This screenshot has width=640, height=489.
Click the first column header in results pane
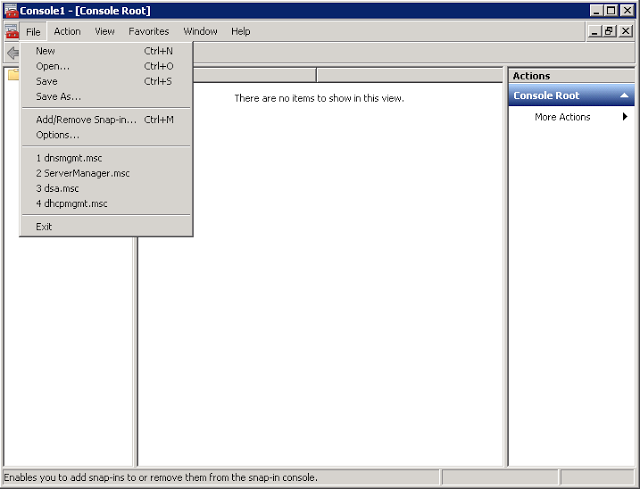tap(254, 75)
